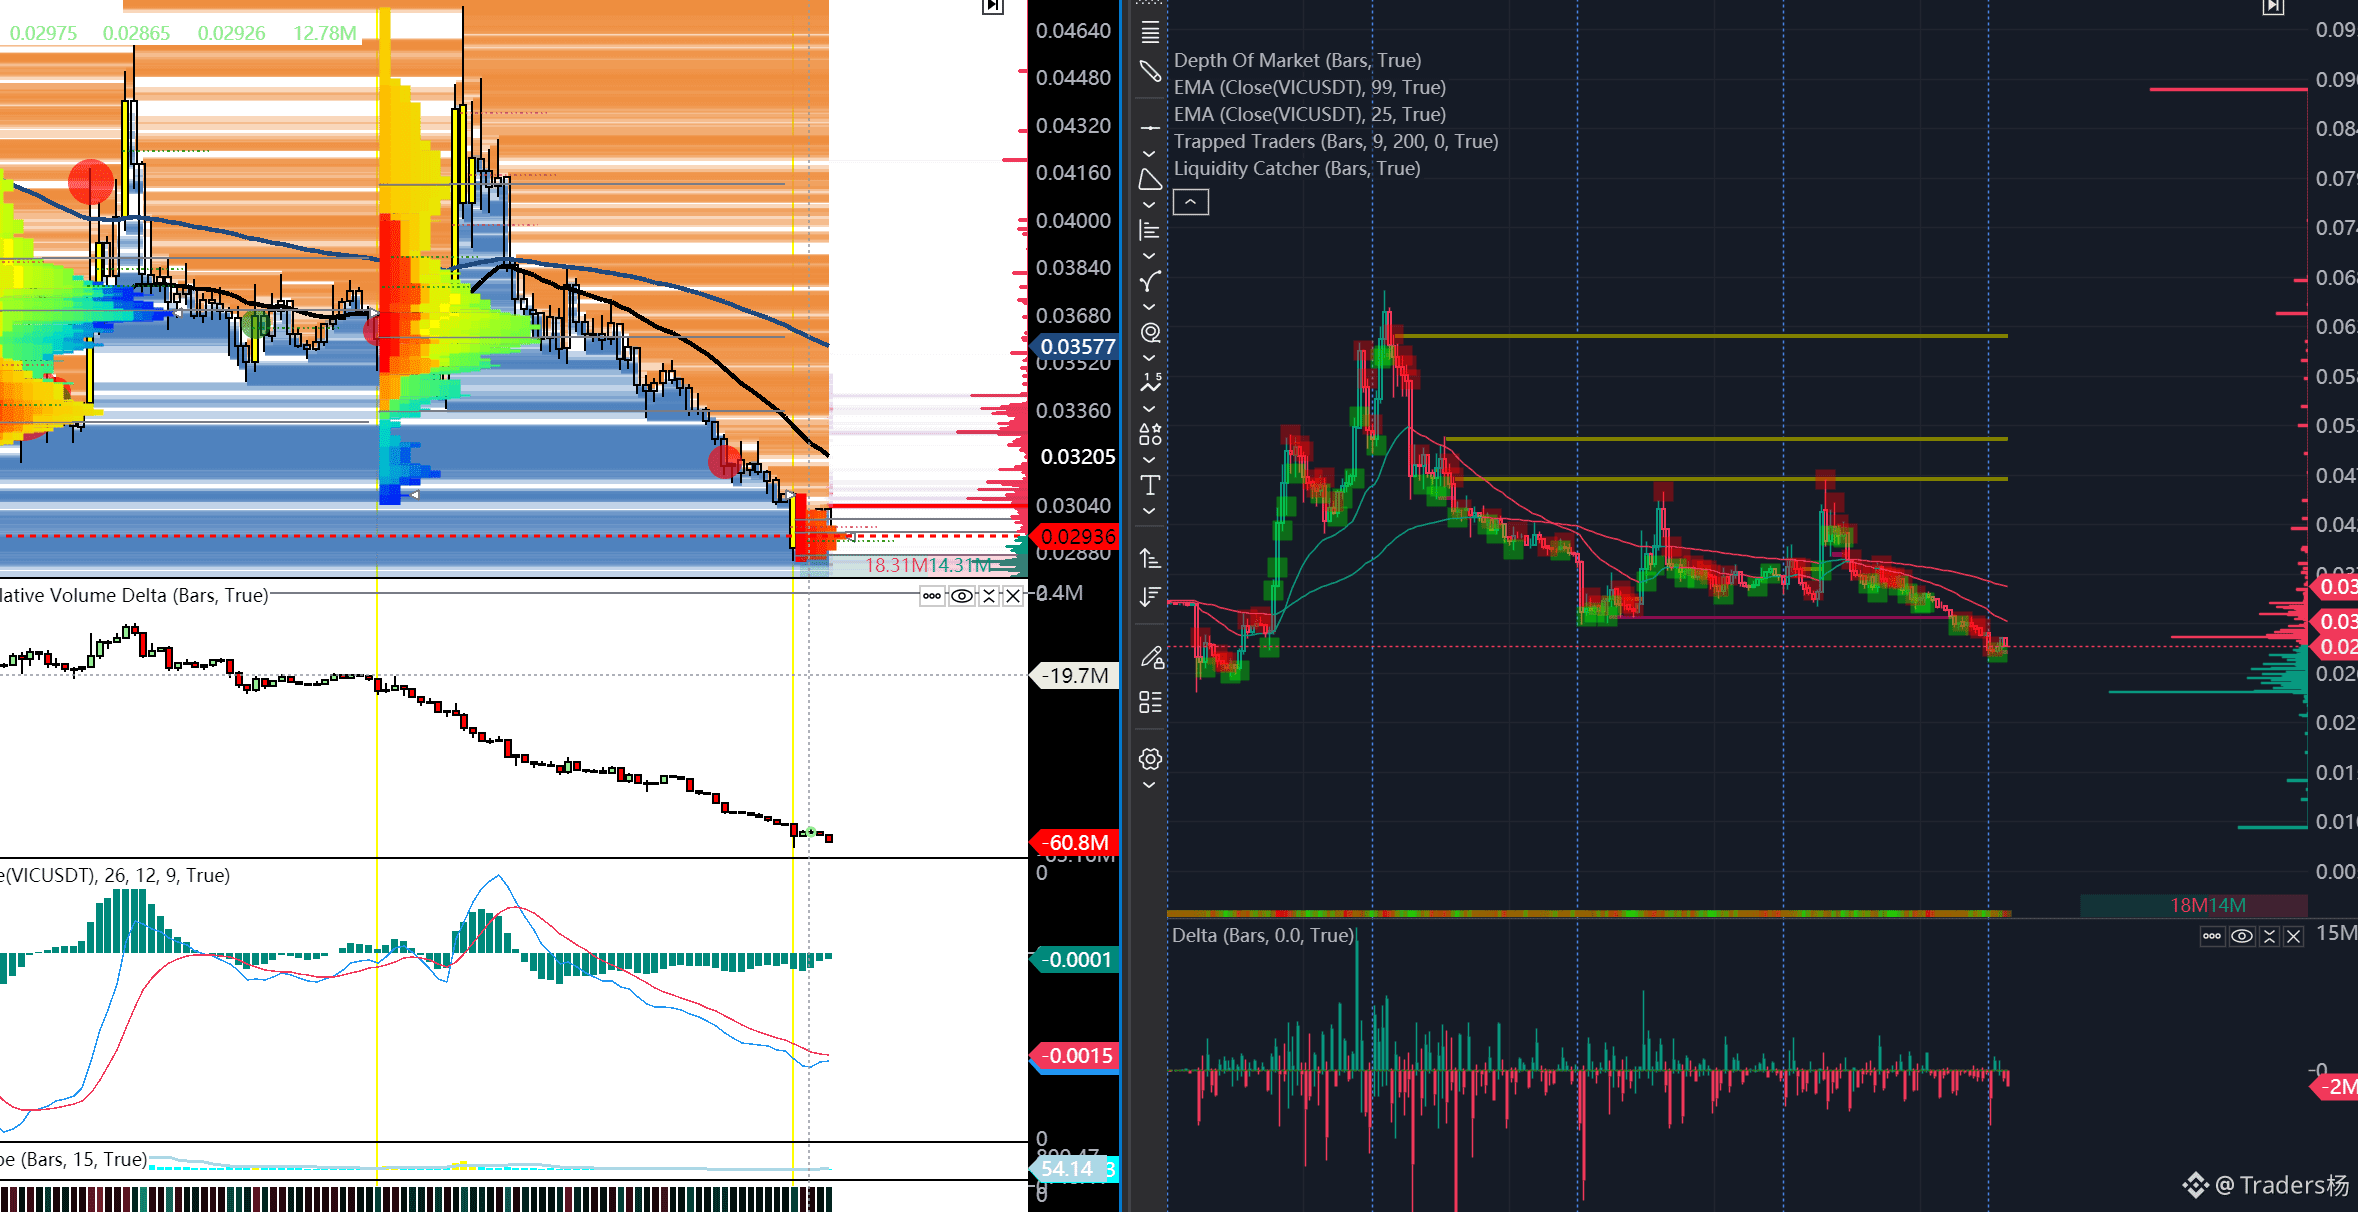This screenshot has width=2358, height=1212.
Task: Click the red -60.8M value tag
Action: (1077, 842)
